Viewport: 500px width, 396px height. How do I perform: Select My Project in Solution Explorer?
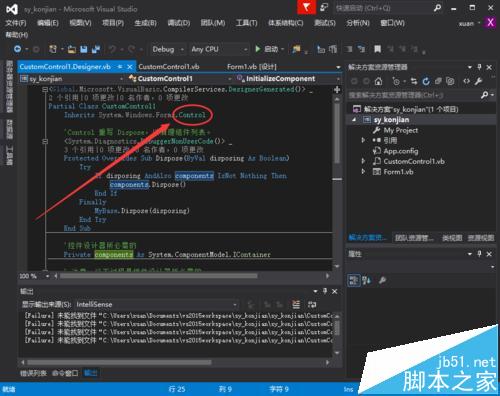pyautogui.click(x=400, y=130)
